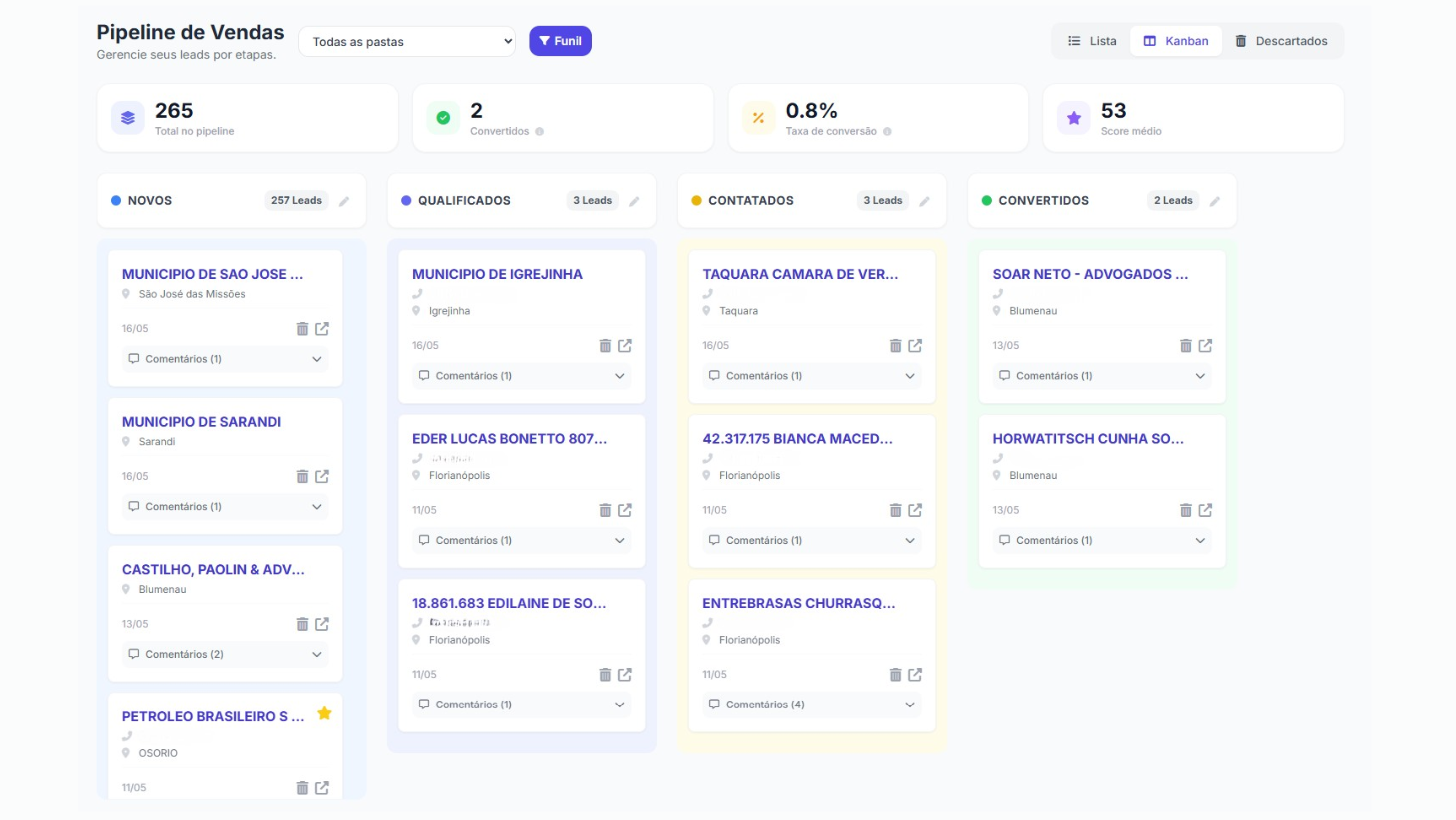Expand Comentários (4) on ENTREBRASAS card
This screenshot has height=820, width=1456.
pos(812,705)
